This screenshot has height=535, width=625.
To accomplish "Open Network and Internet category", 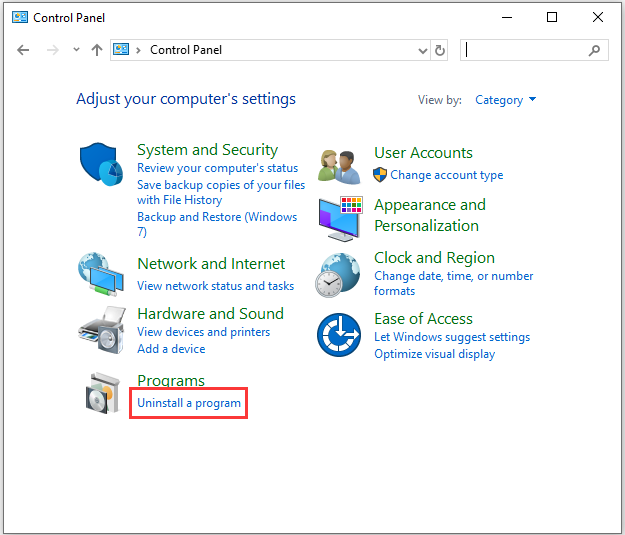I will coord(211,264).
